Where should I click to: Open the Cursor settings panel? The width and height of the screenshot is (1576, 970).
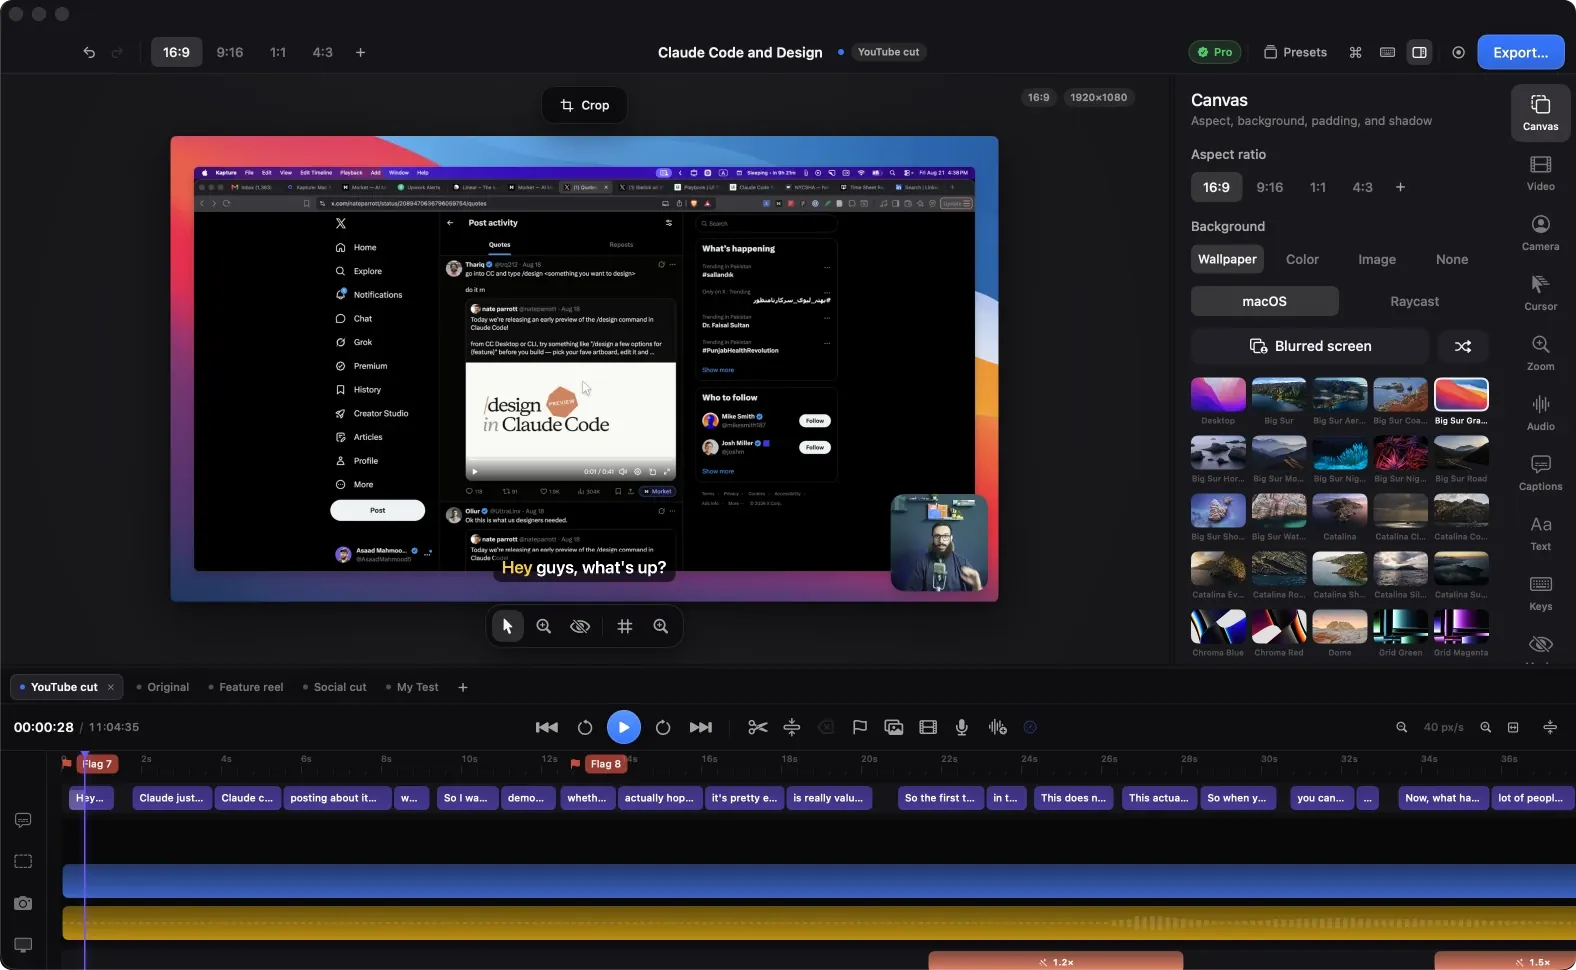[1540, 293]
